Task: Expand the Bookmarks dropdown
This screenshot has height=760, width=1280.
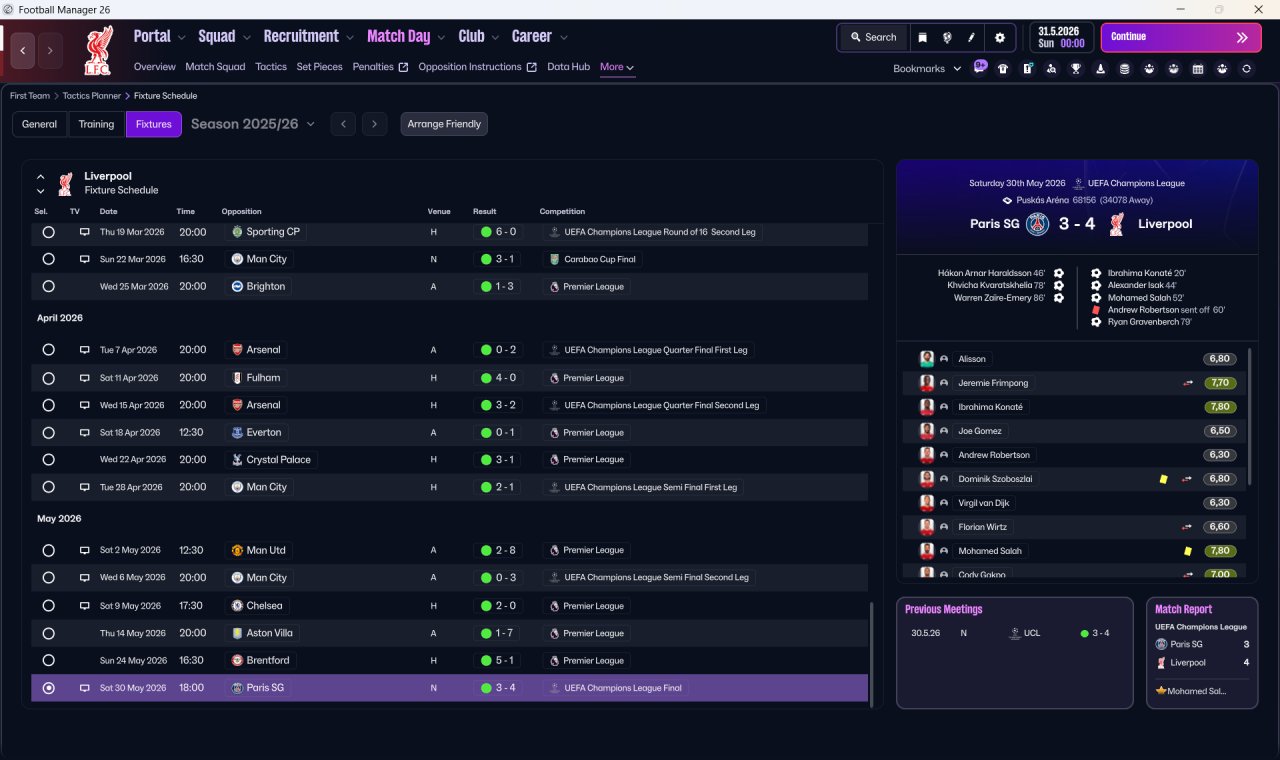Action: (x=927, y=68)
